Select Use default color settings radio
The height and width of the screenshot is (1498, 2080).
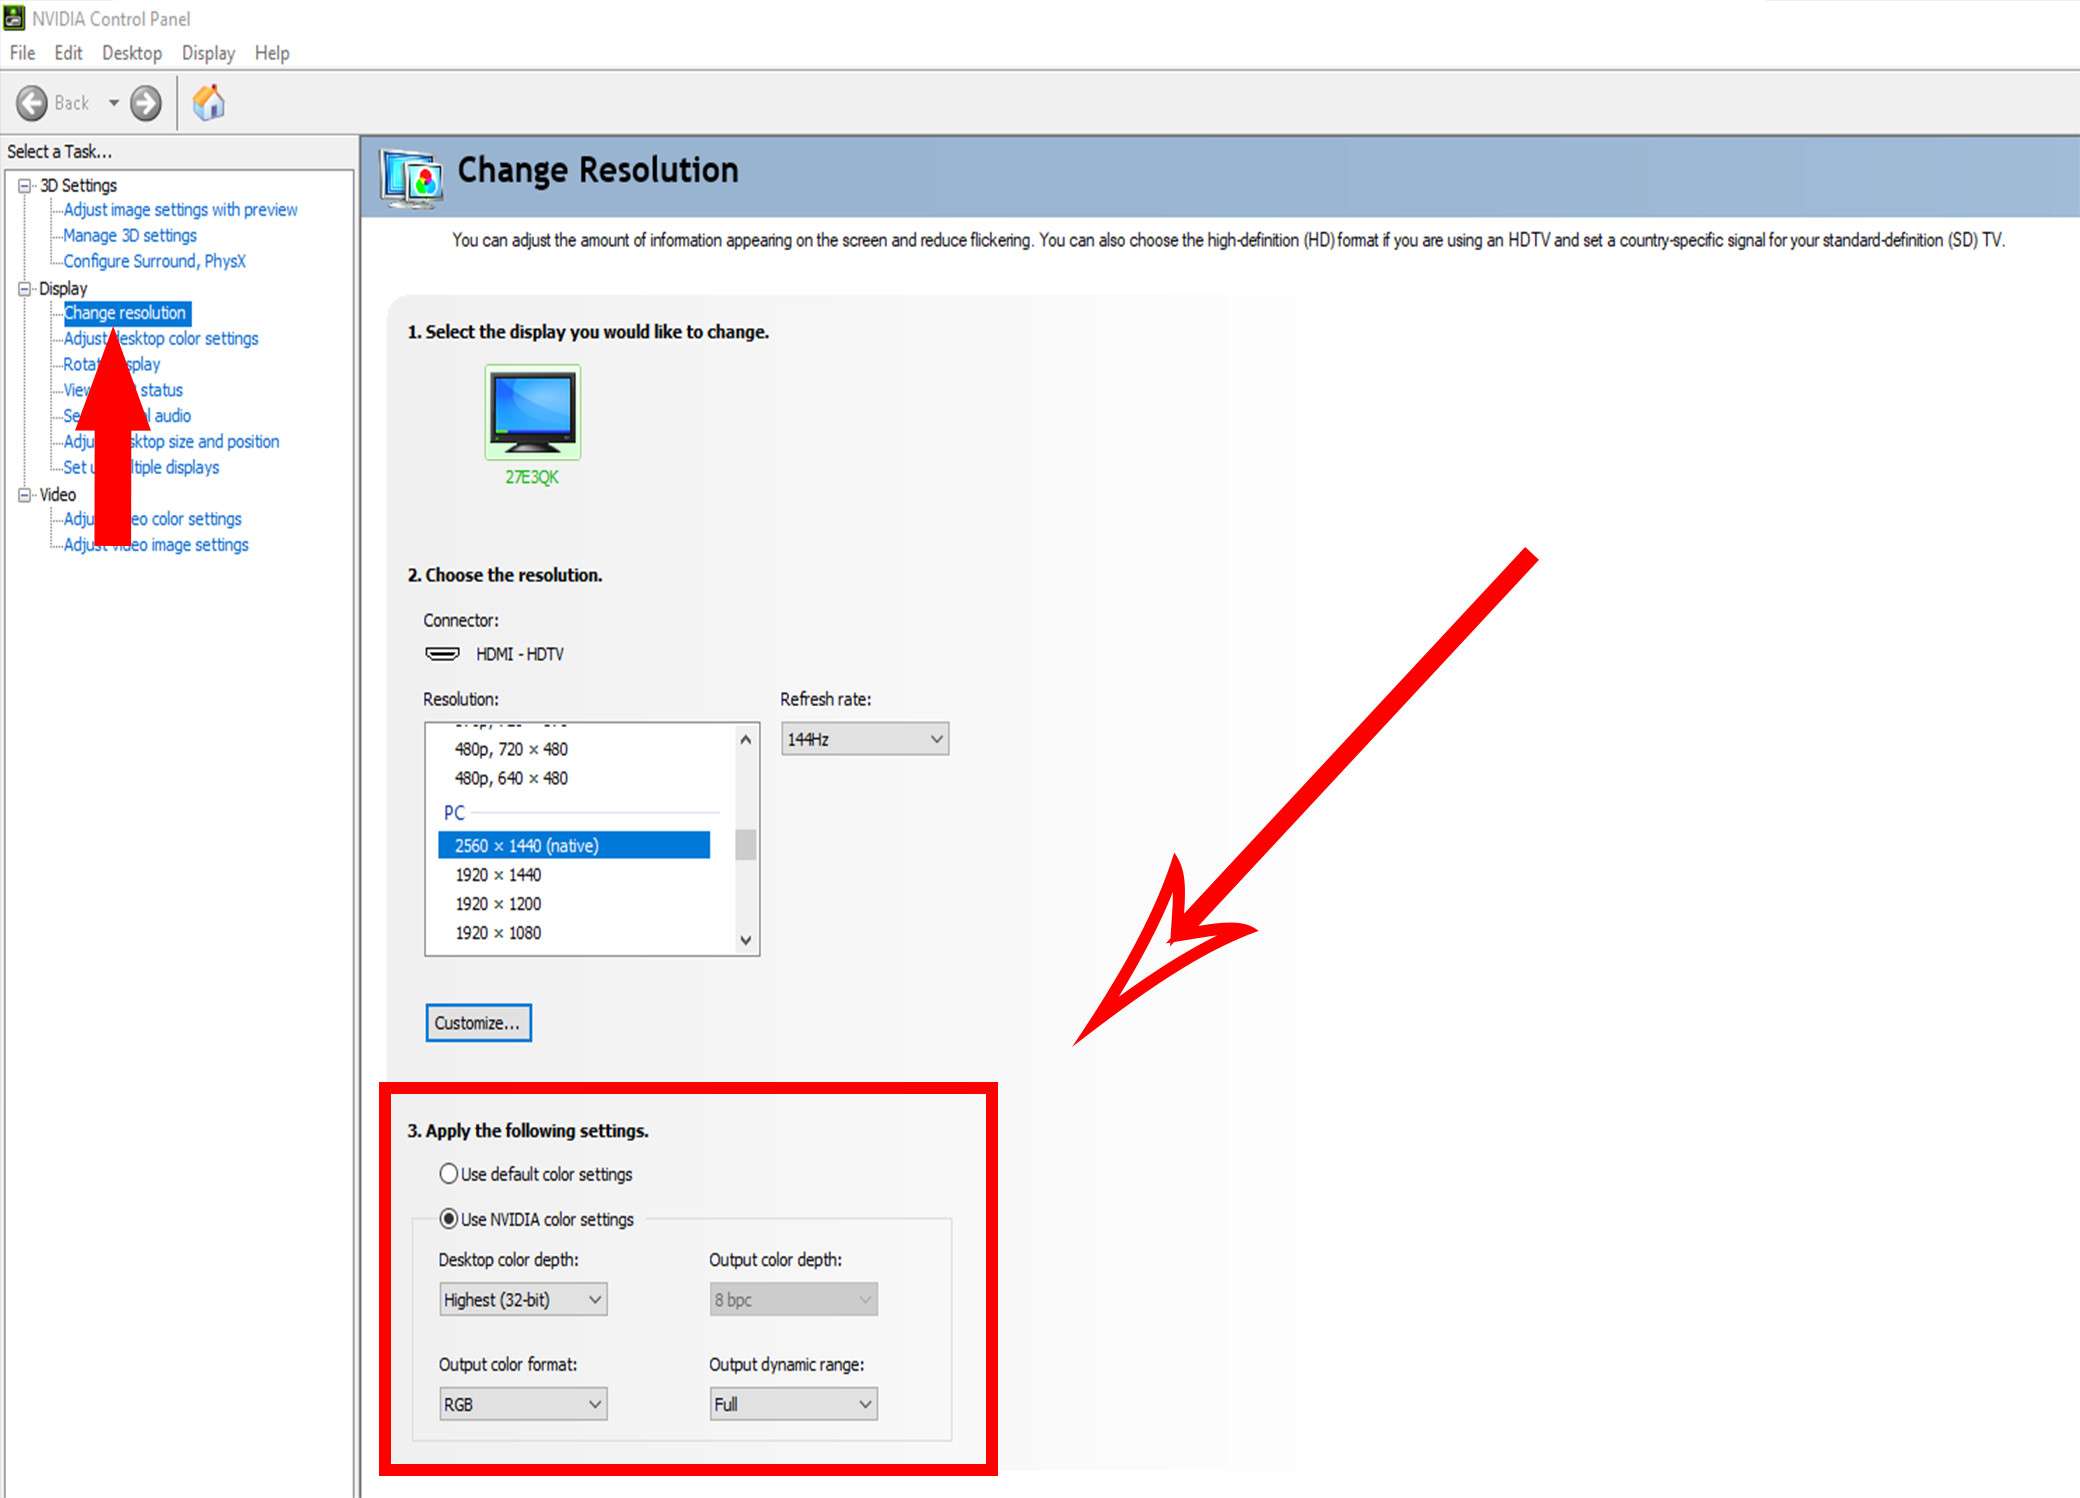449,1174
